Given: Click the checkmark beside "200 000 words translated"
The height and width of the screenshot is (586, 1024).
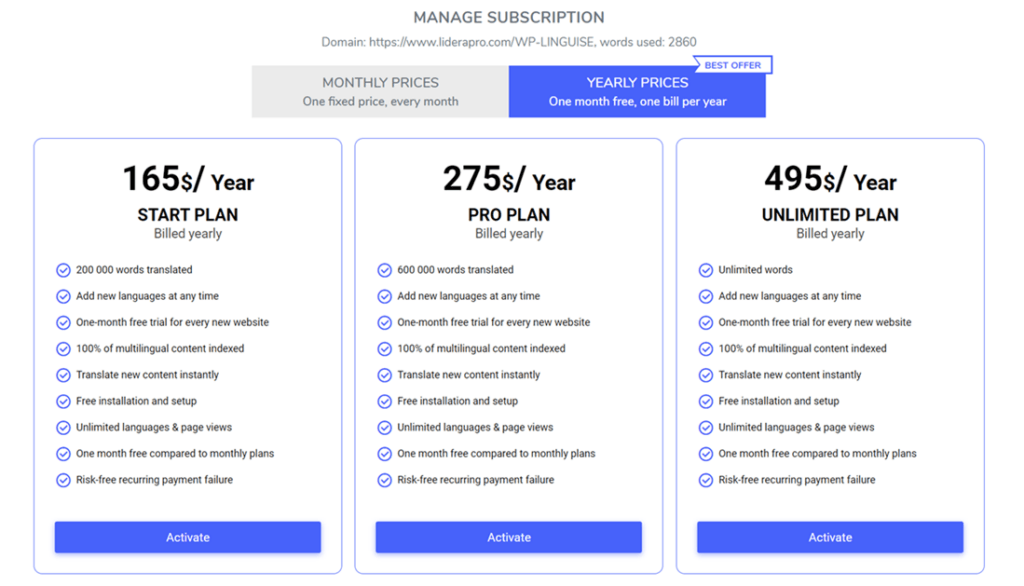Looking at the screenshot, I should 62,270.
